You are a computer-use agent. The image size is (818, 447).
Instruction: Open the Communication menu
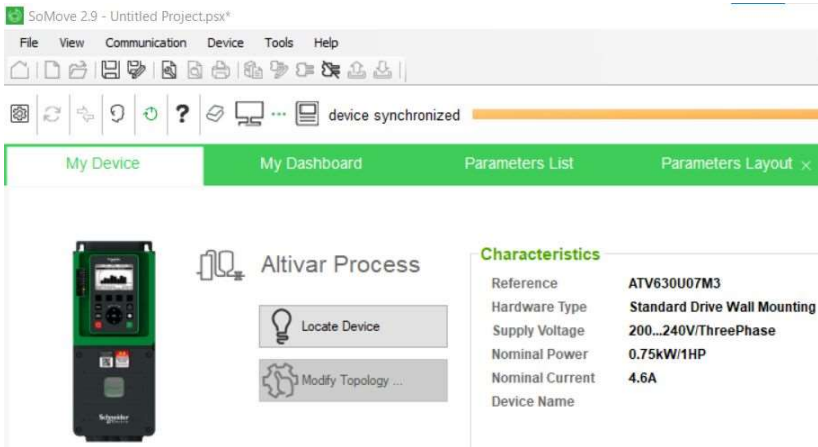click(x=146, y=43)
